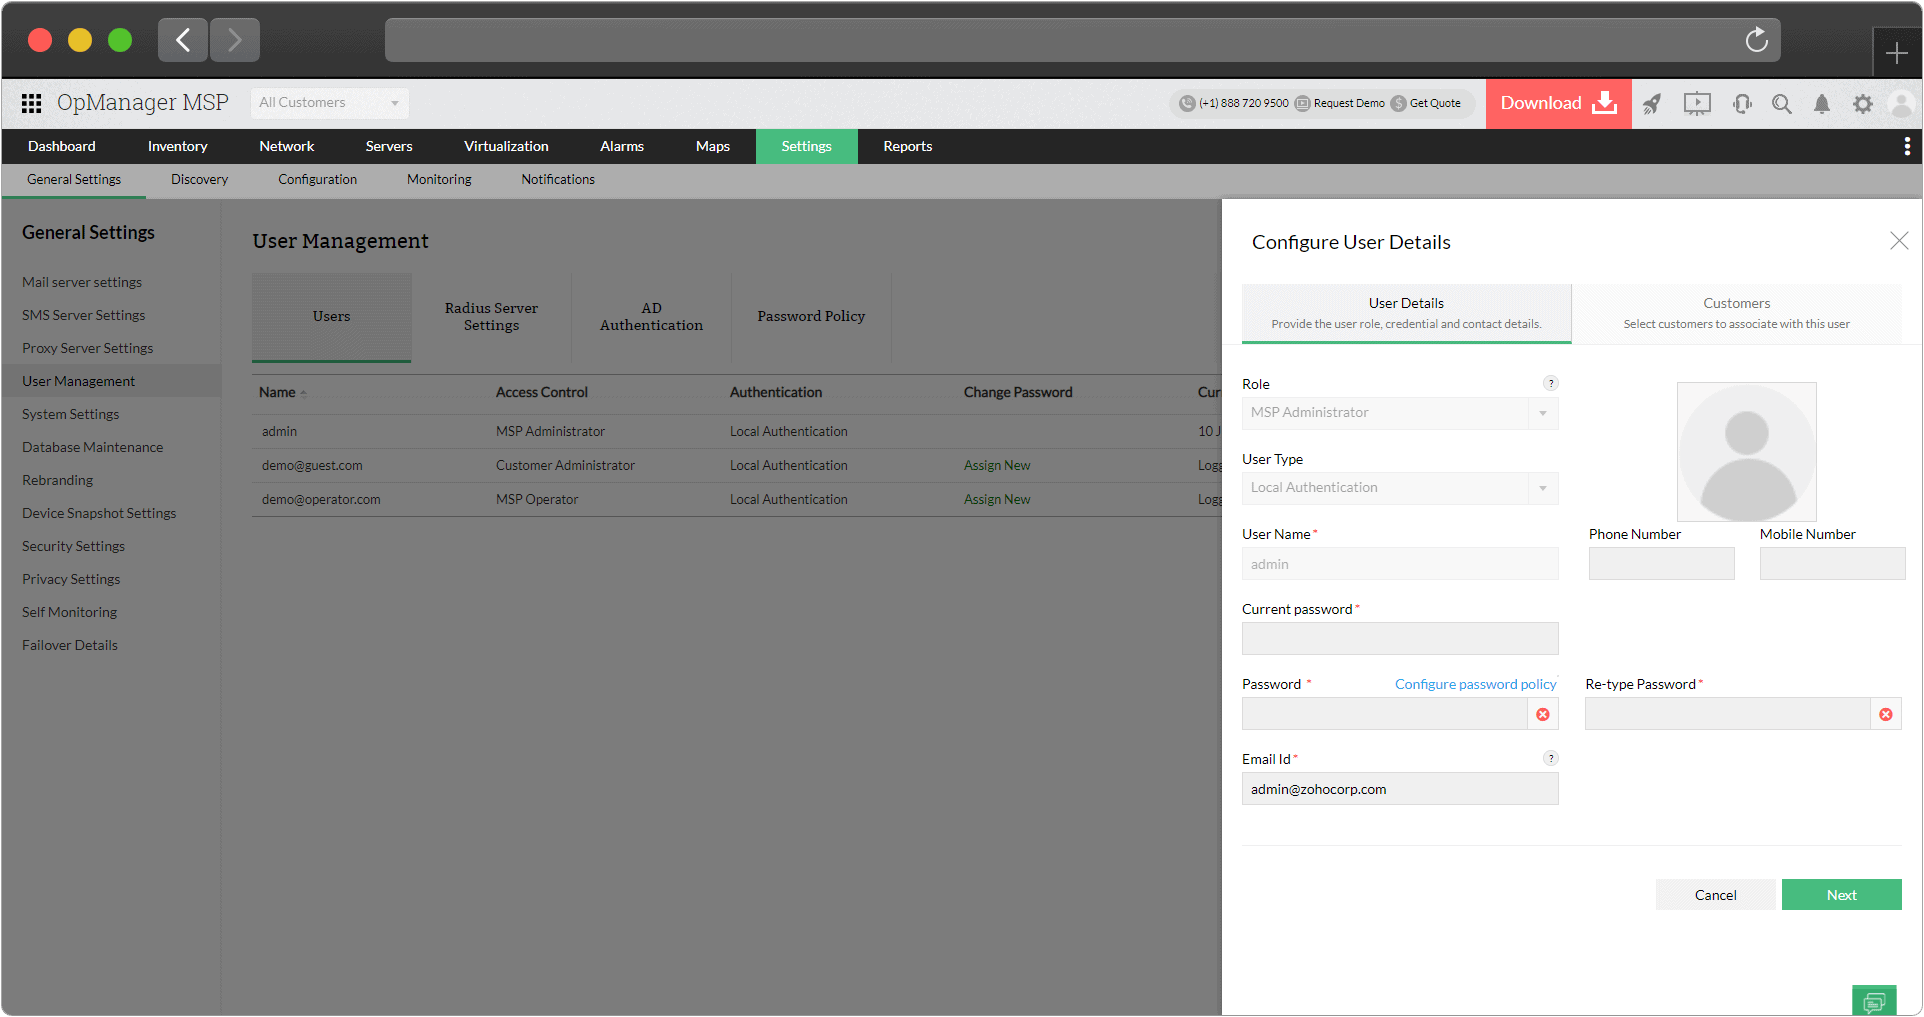
Task: Open the Password Policy tab
Action: pyautogui.click(x=811, y=317)
